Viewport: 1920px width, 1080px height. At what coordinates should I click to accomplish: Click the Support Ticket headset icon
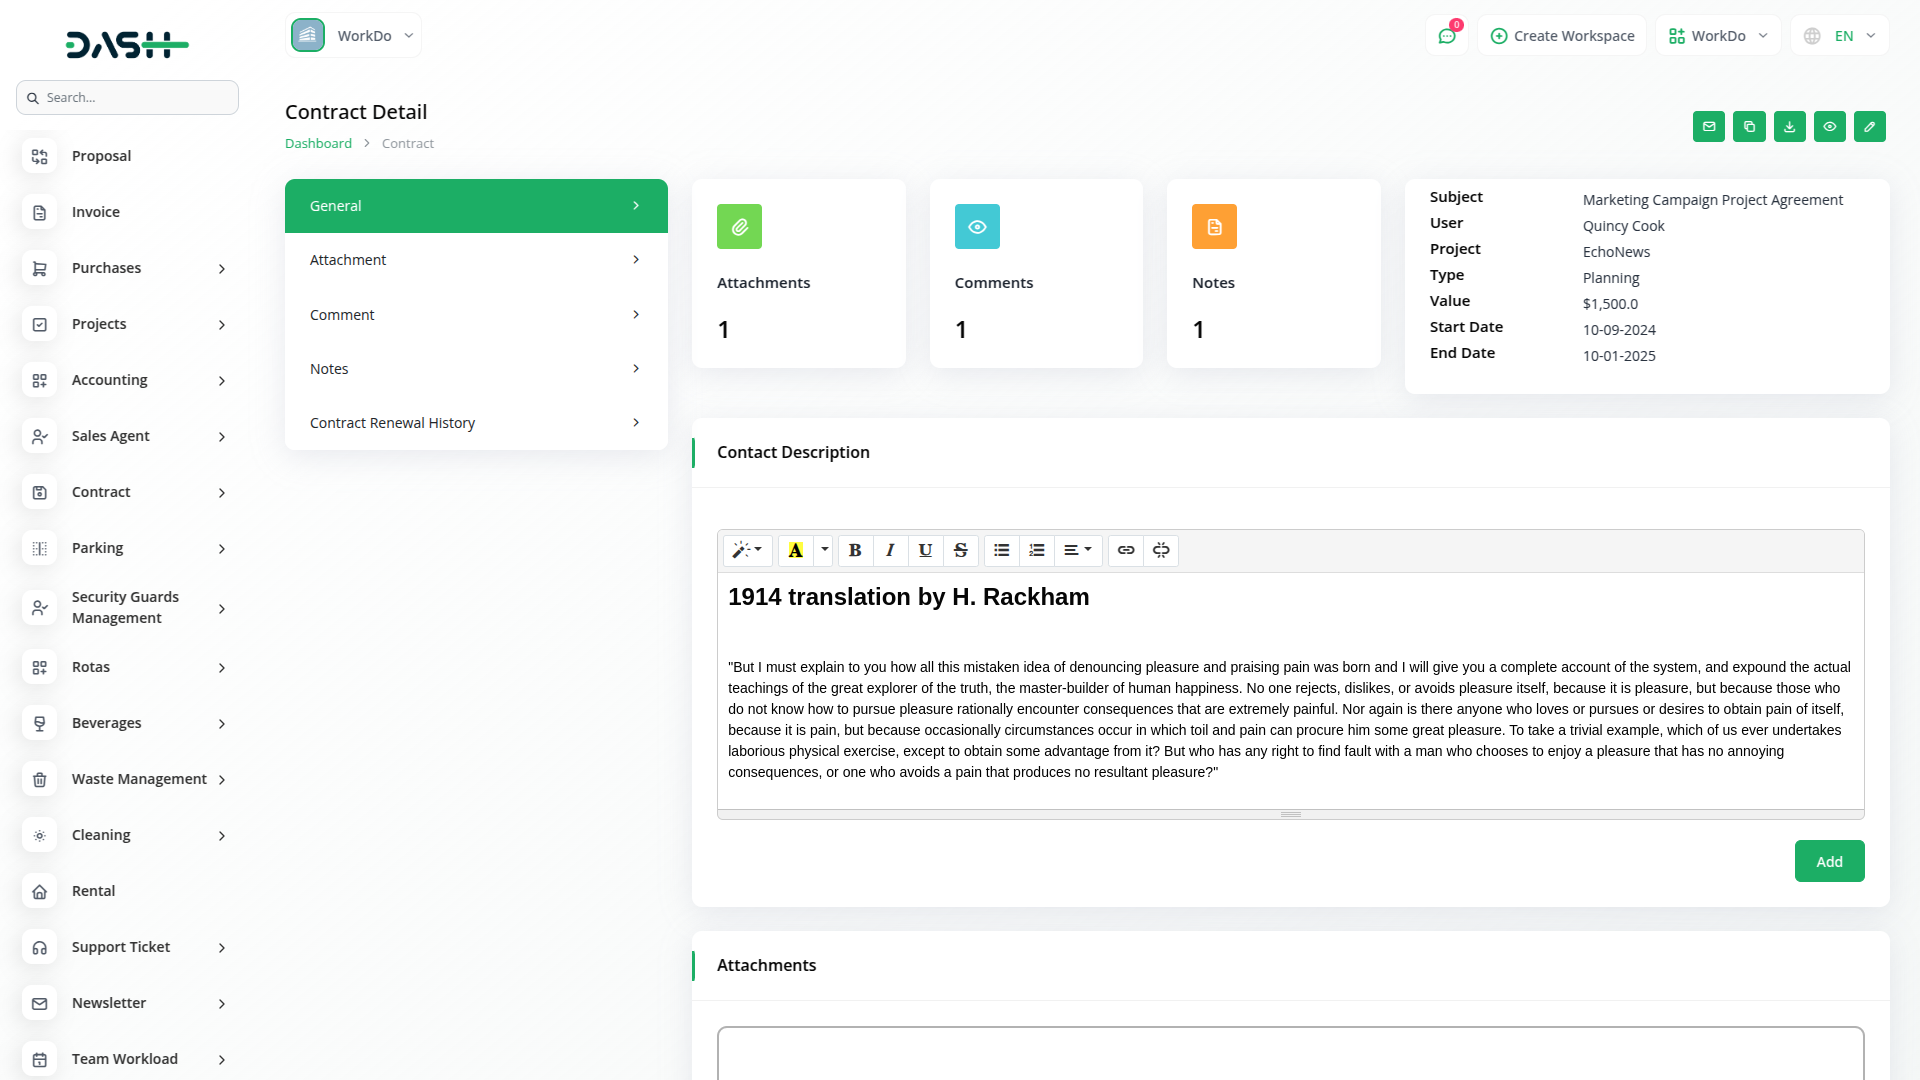[39, 947]
